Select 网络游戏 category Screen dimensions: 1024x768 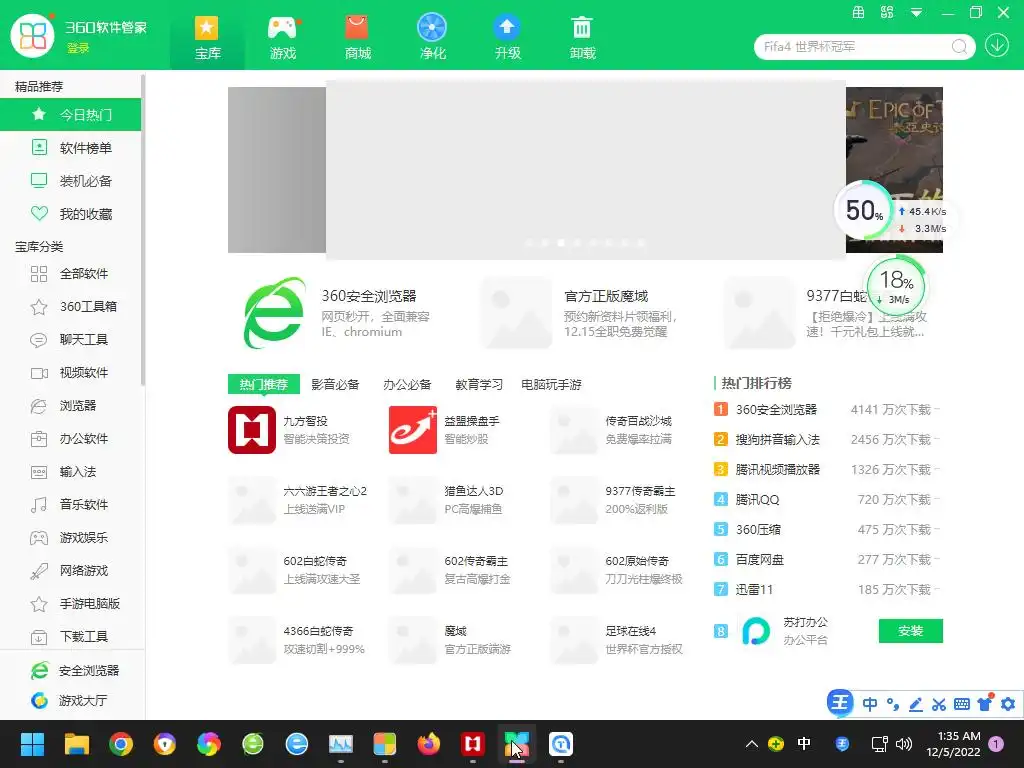tap(71, 571)
